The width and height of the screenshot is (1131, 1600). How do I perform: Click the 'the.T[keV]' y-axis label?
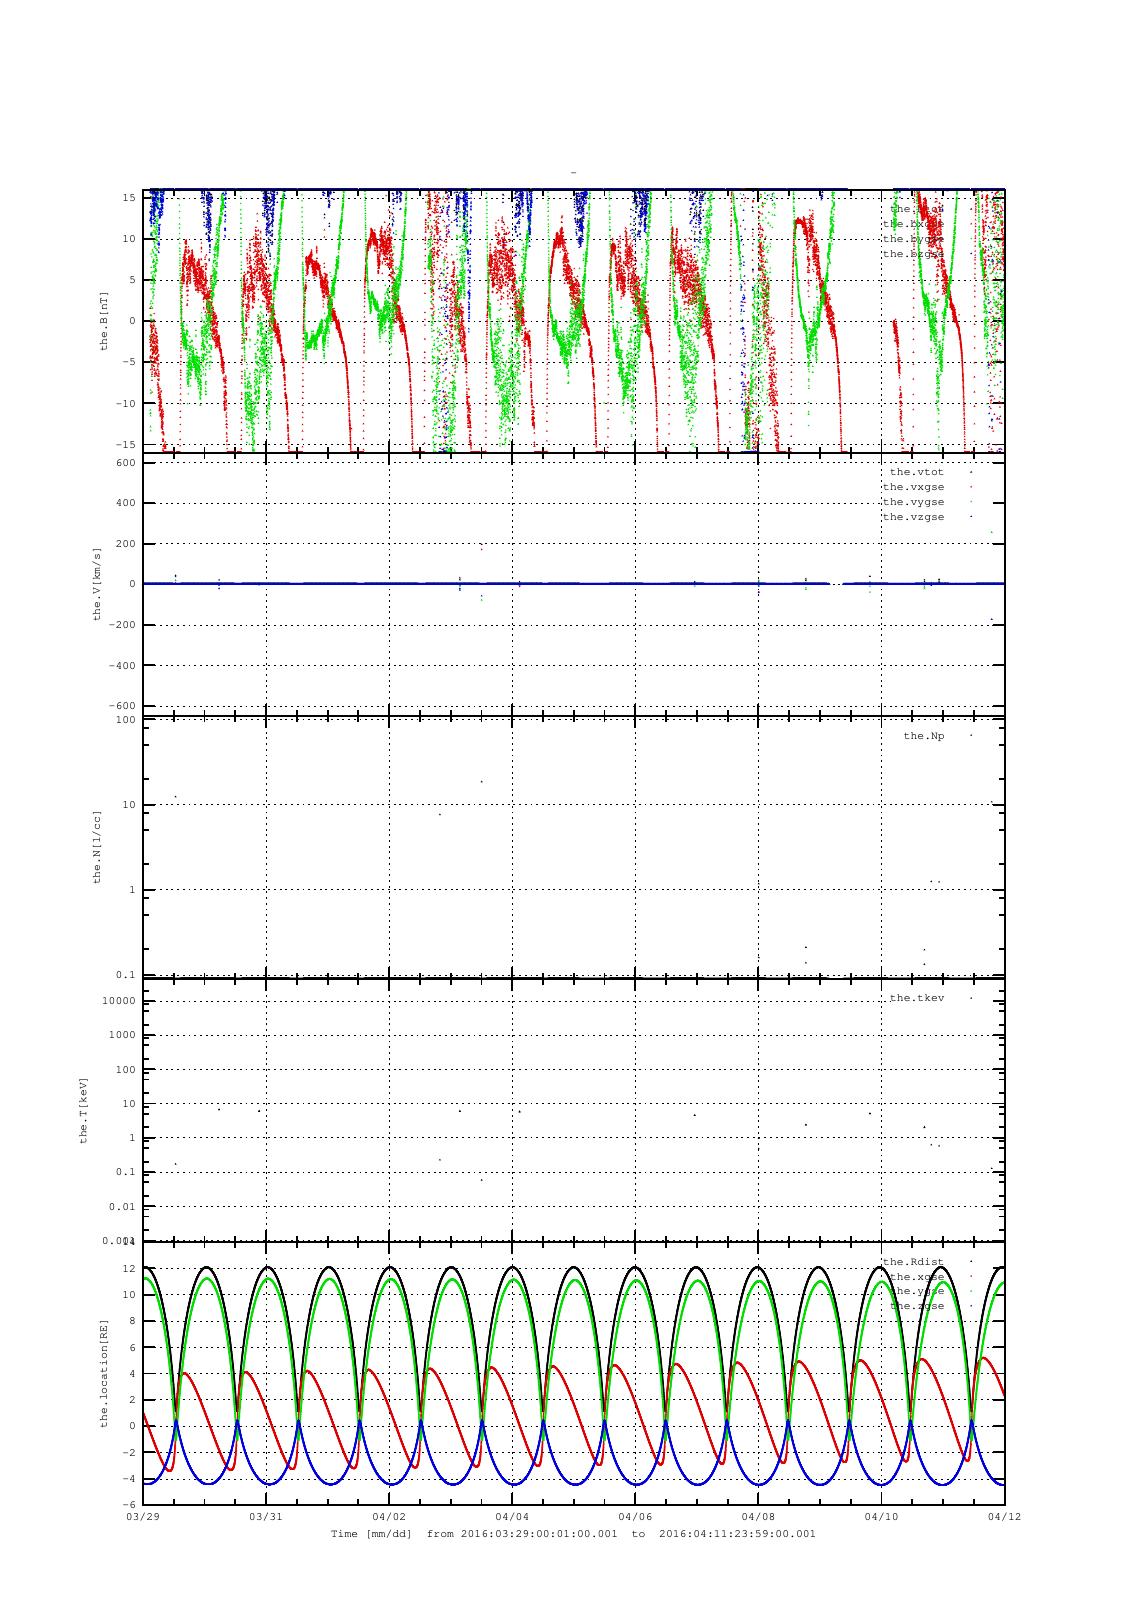click(84, 1110)
